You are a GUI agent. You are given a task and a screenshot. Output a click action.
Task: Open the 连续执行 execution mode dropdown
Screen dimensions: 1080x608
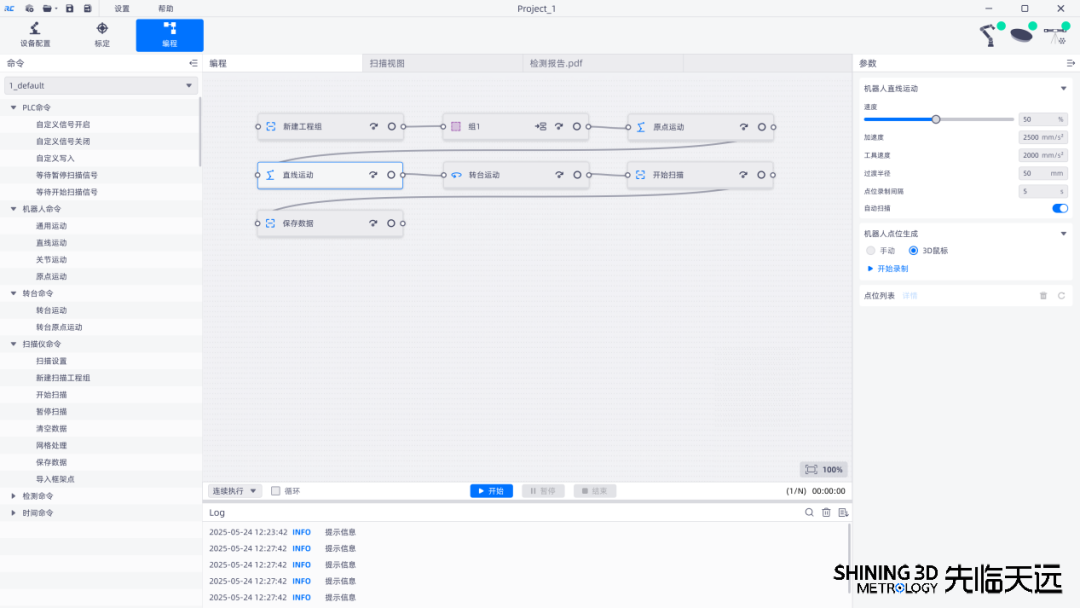pyautogui.click(x=235, y=491)
